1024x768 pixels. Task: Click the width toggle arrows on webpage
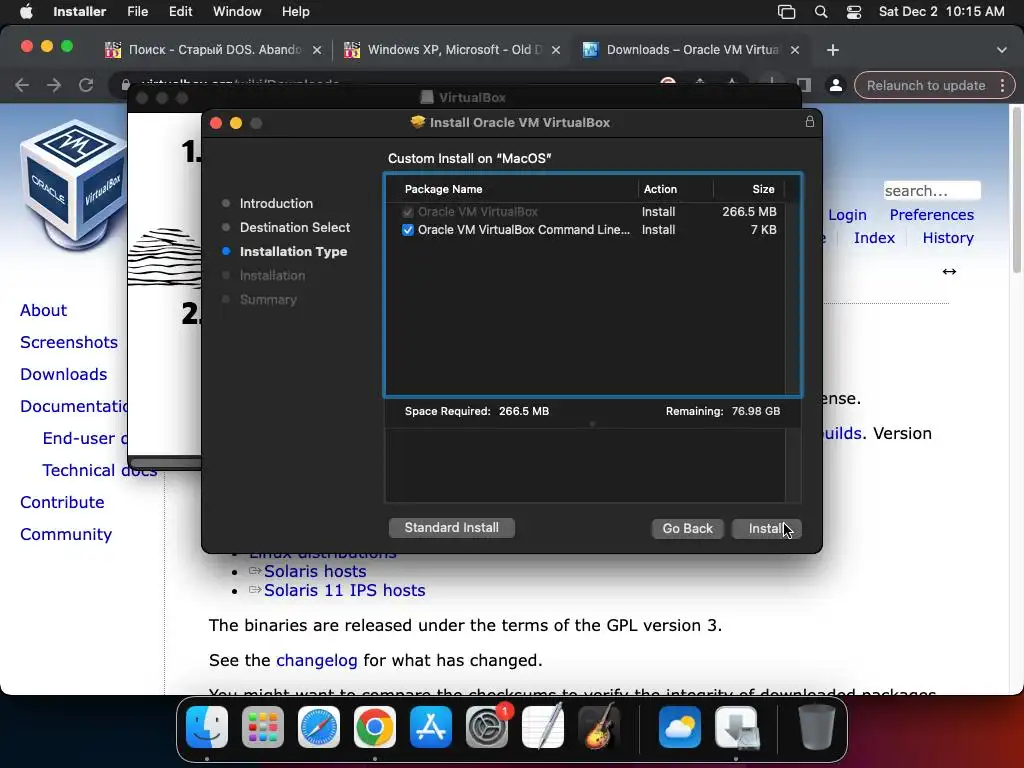tap(949, 272)
